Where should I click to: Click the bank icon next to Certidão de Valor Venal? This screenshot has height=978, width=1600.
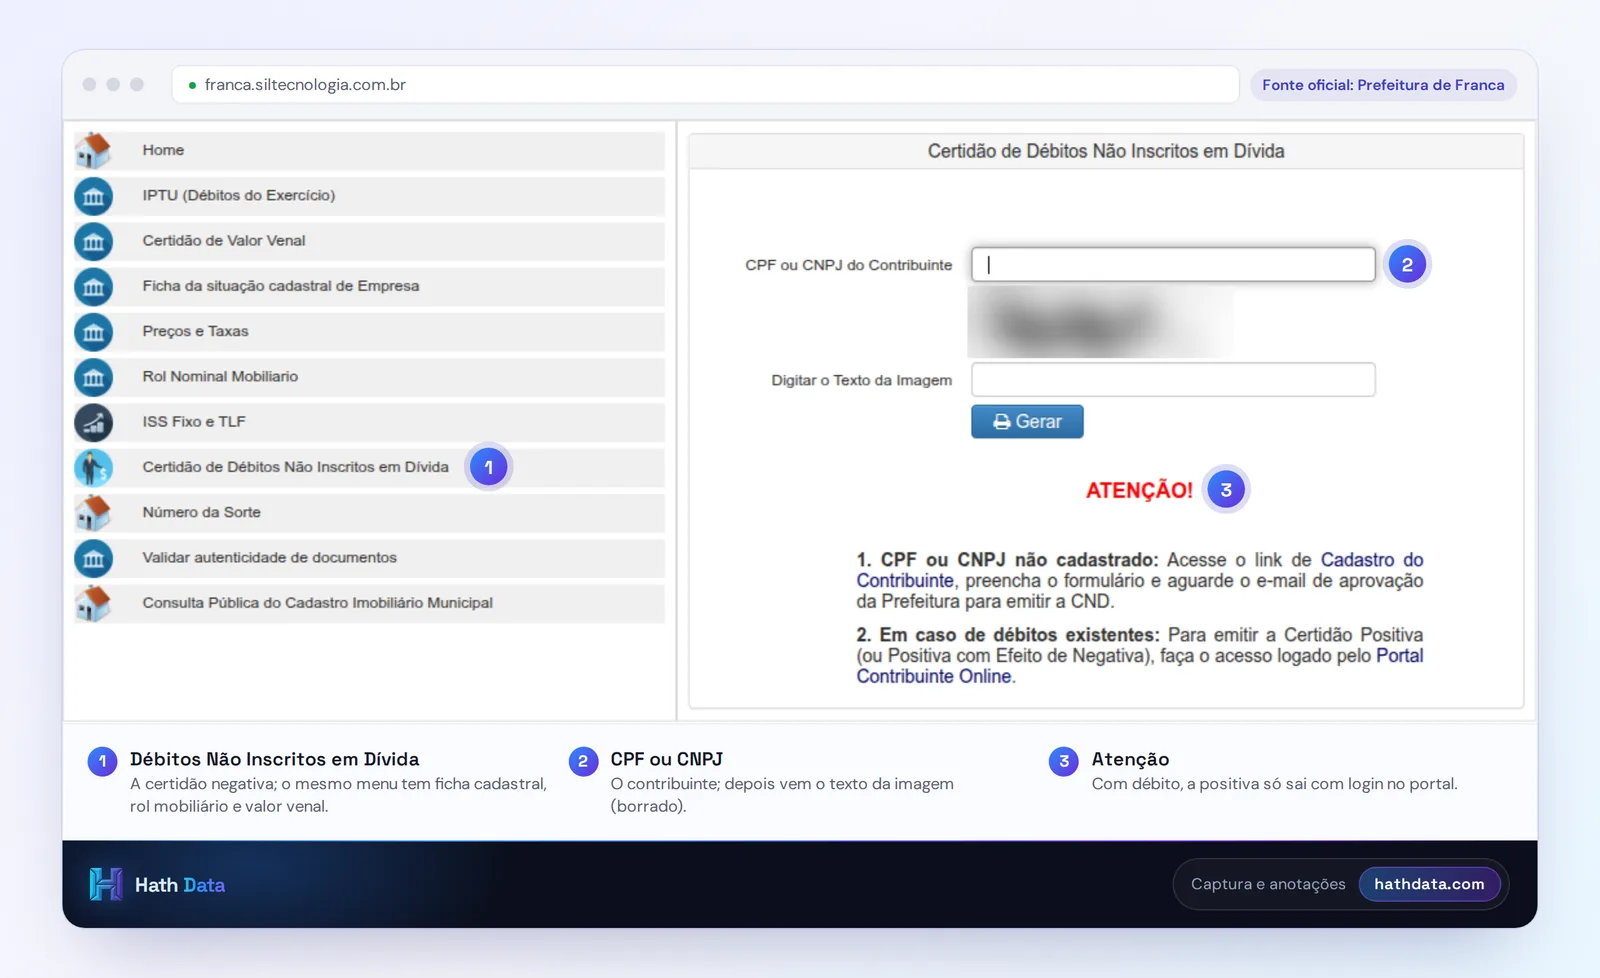click(x=93, y=241)
